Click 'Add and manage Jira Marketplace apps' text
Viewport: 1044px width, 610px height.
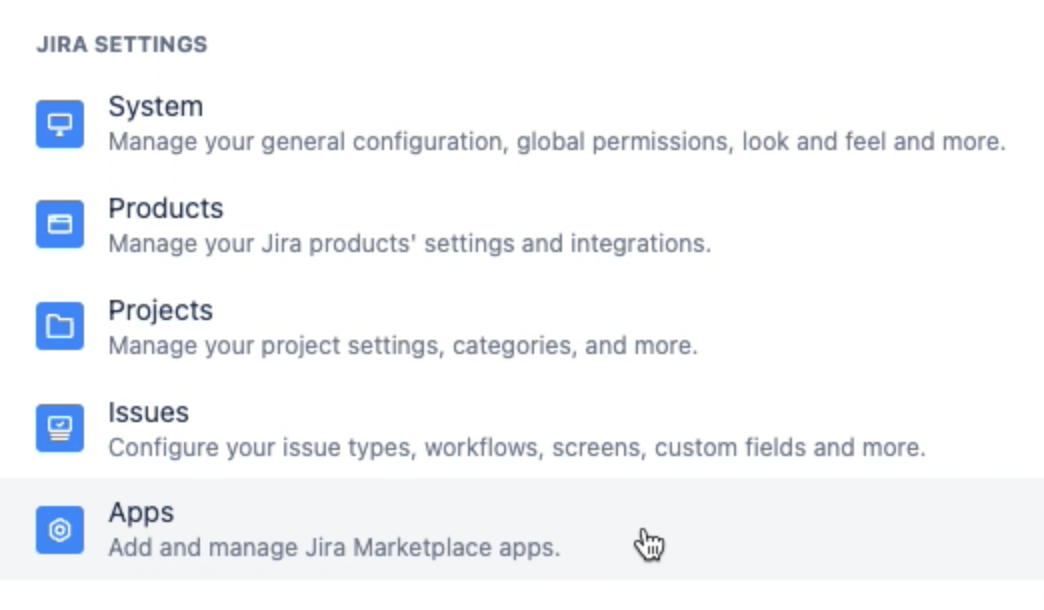(334, 547)
